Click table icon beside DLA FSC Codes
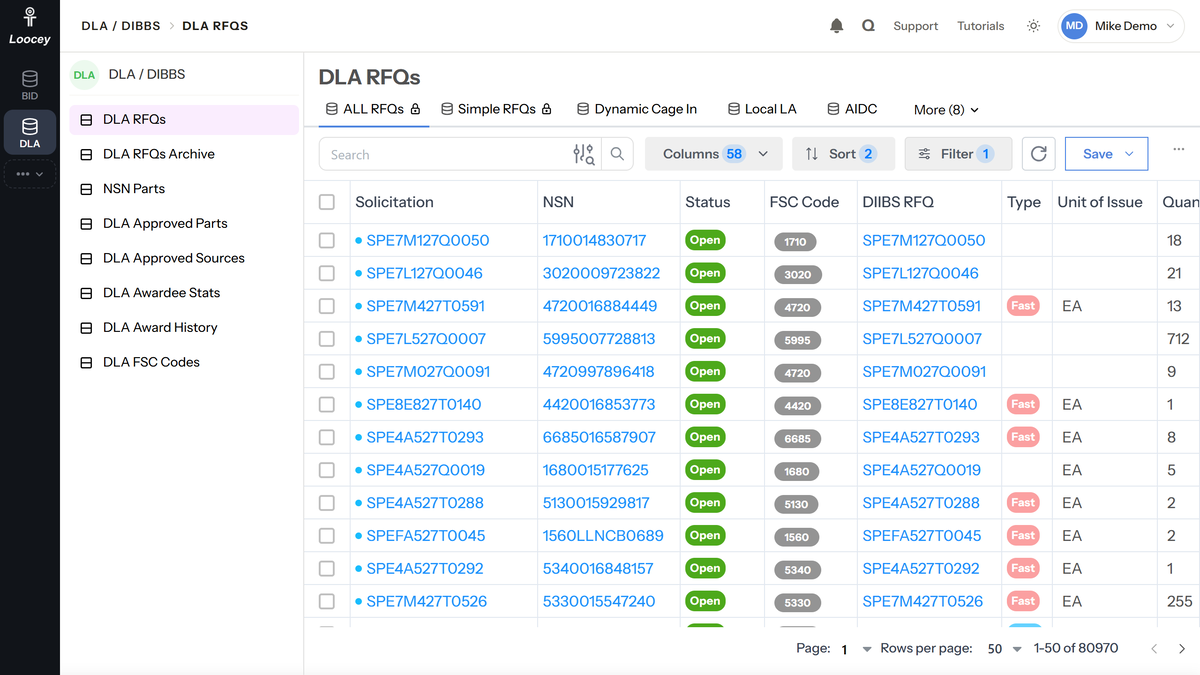Screen dimensions: 1200x675 click(x=86, y=362)
